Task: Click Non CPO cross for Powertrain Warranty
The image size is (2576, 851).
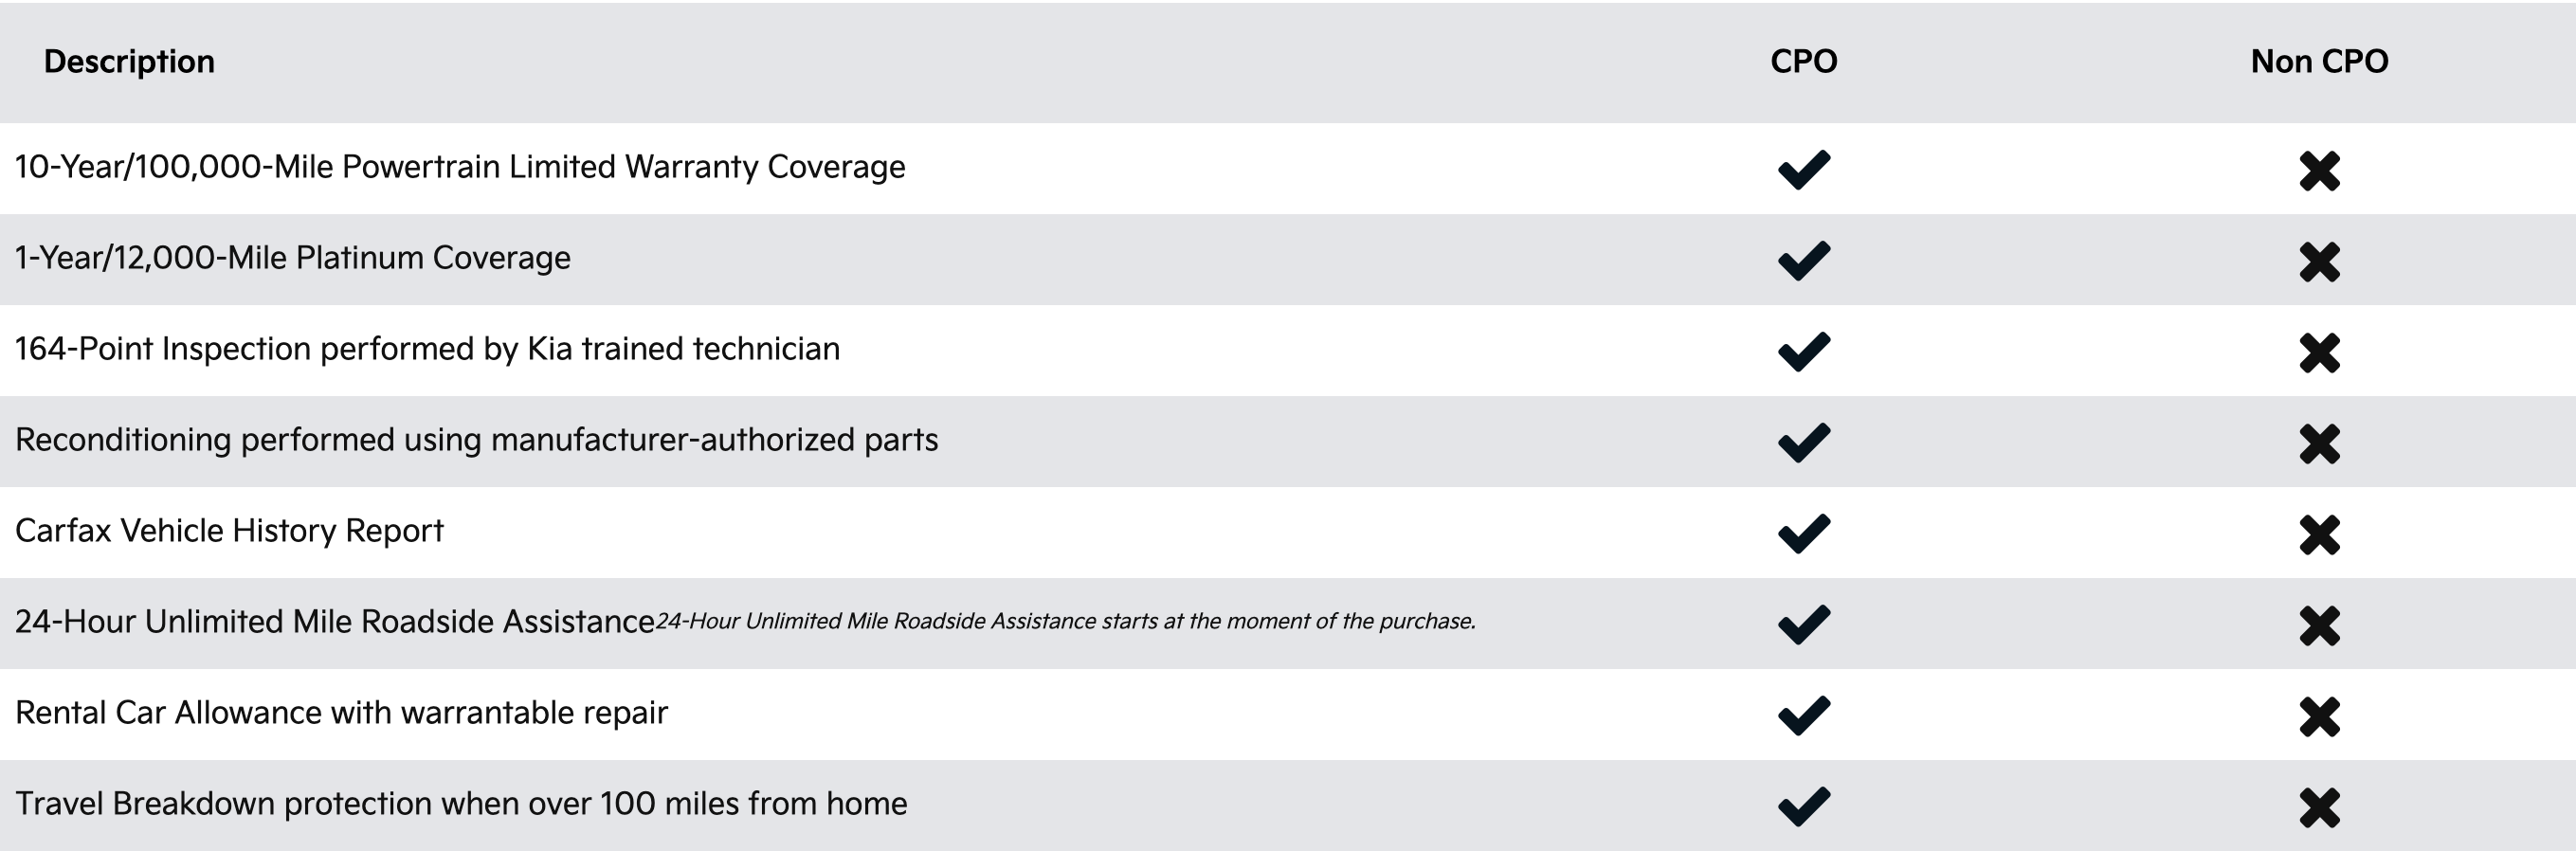Action: (x=2319, y=171)
